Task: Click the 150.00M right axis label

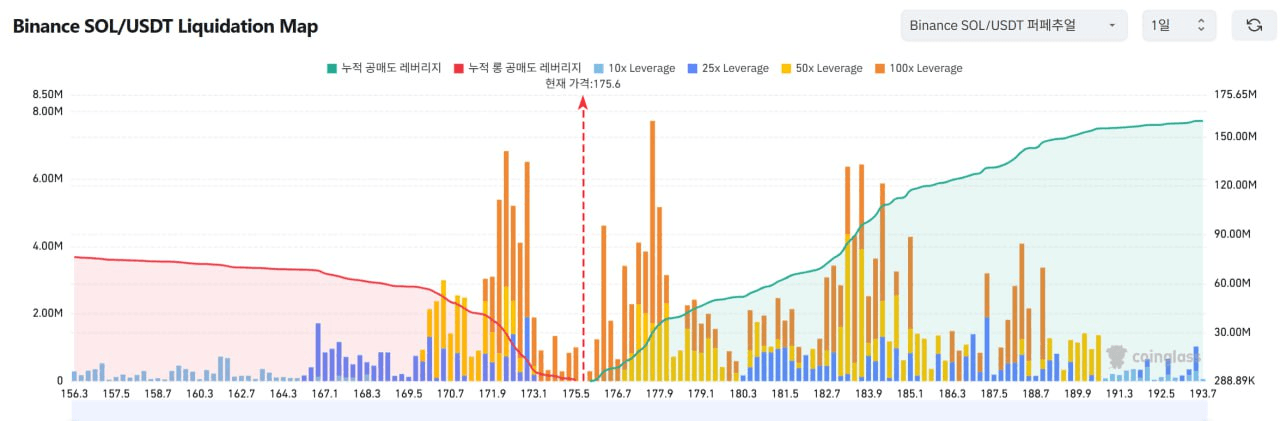Action: 1235,136
